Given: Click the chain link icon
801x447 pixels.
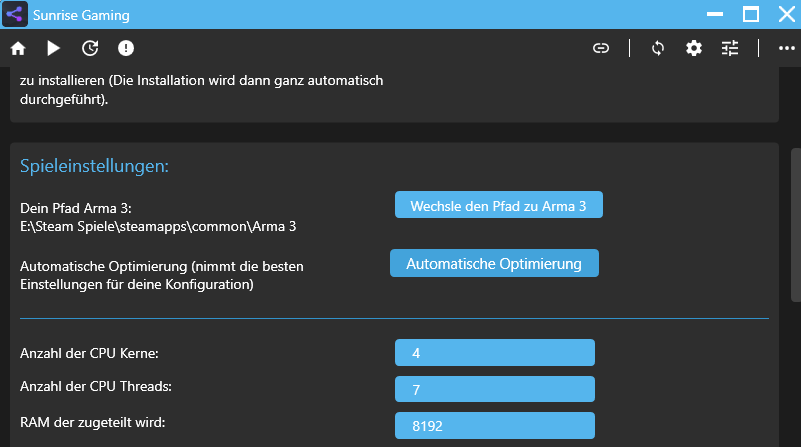Looking at the screenshot, I should click(601, 48).
